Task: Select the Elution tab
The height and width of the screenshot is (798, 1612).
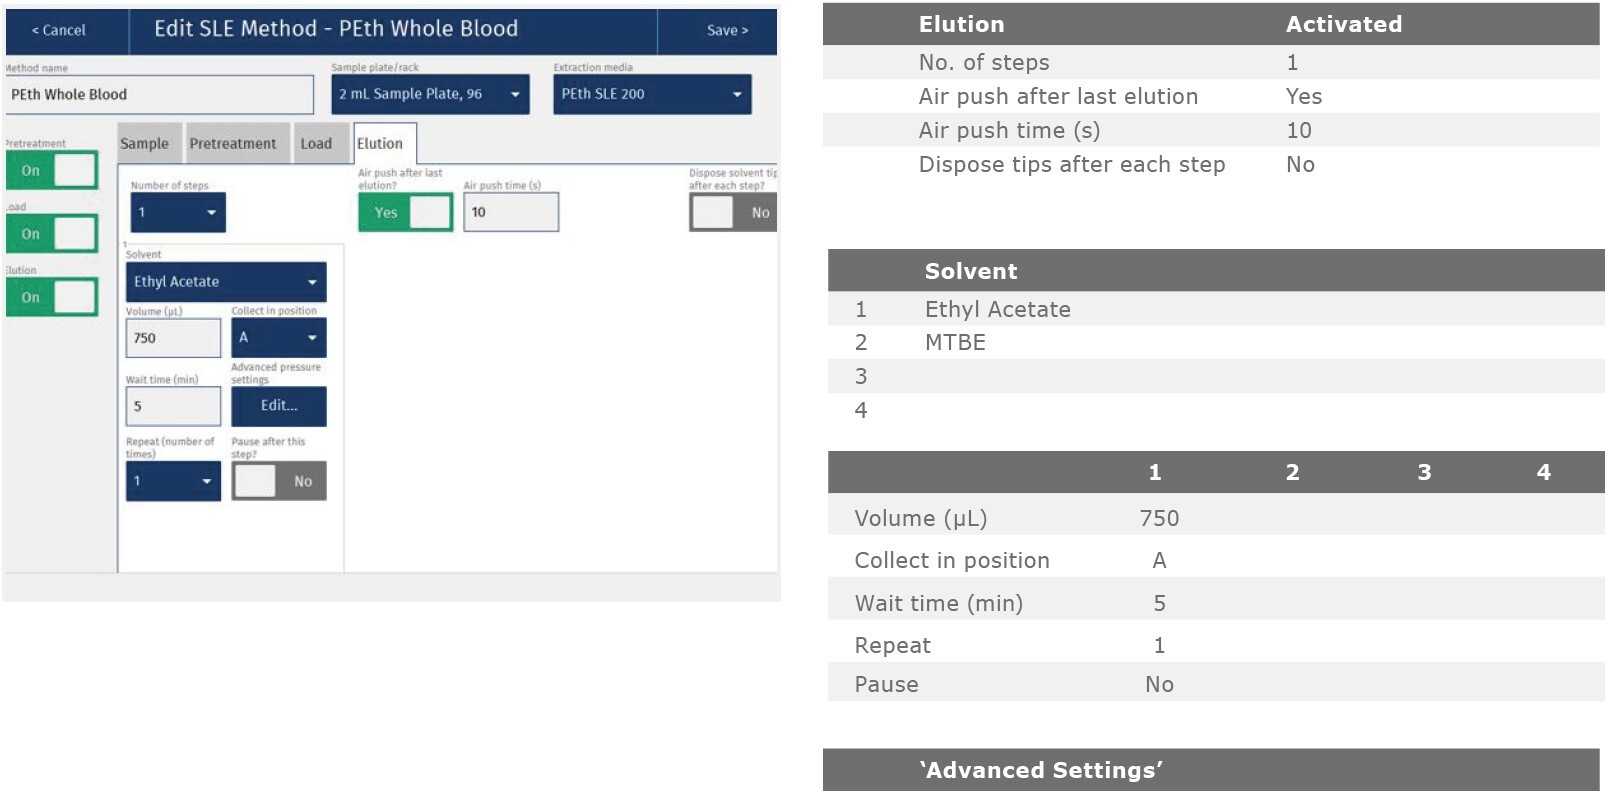Action: pyautogui.click(x=381, y=144)
